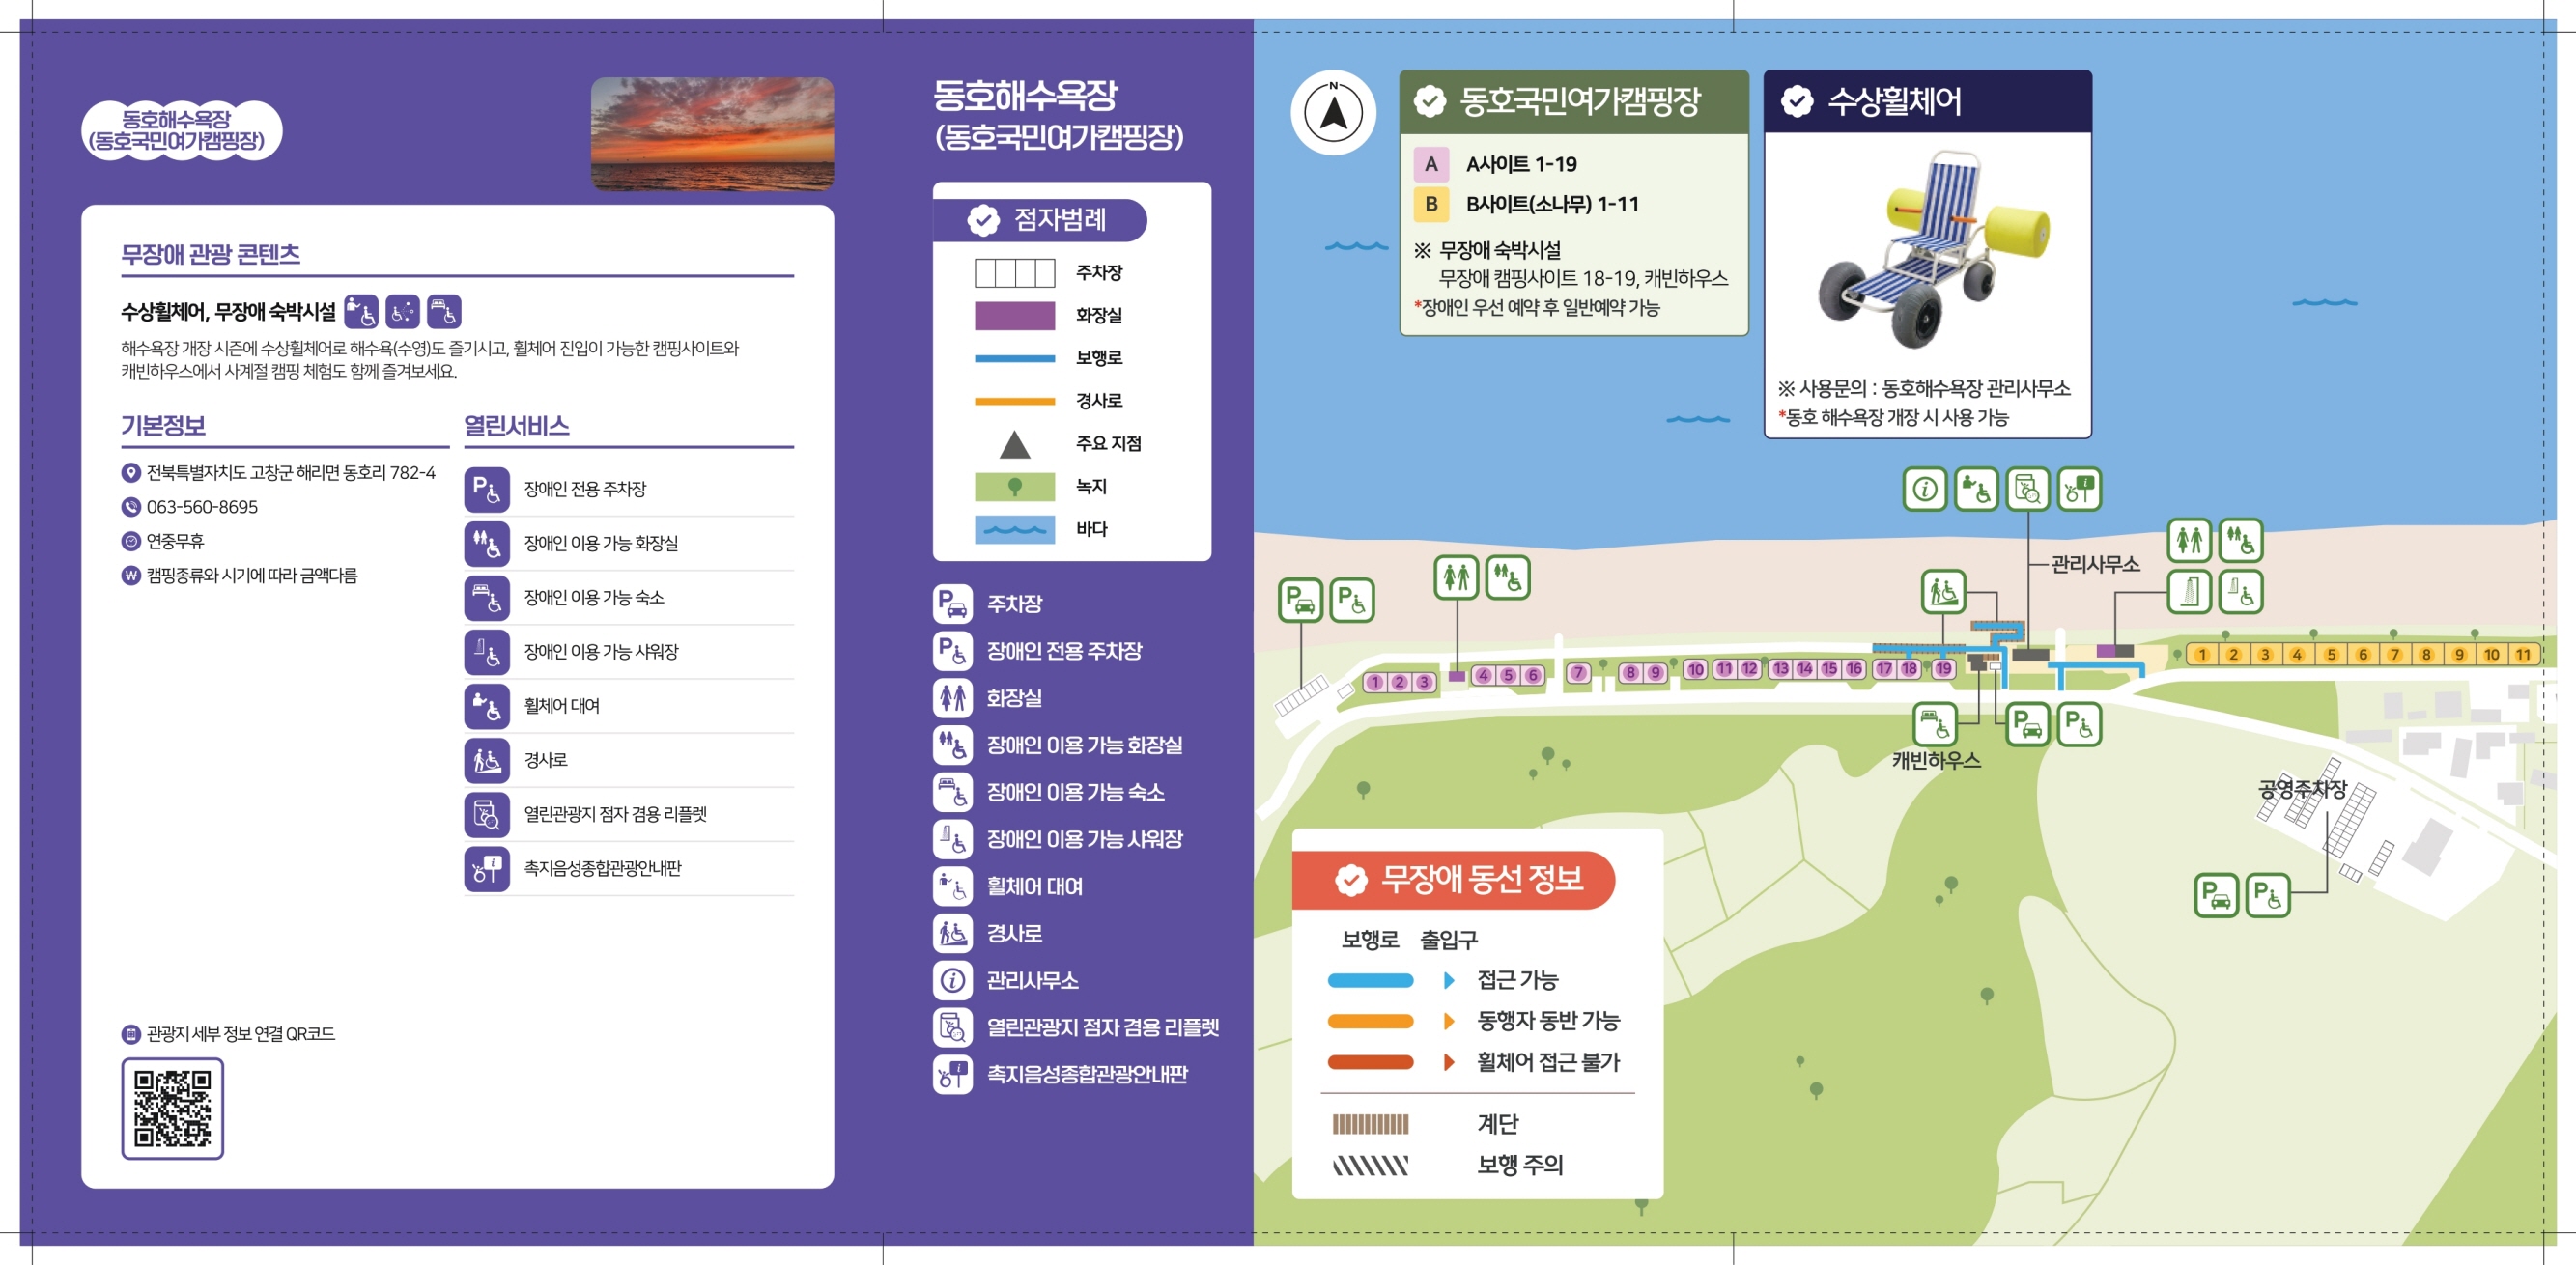The image size is (2576, 1265).
Task: Click the 기본정보 heading
Action: point(163,425)
